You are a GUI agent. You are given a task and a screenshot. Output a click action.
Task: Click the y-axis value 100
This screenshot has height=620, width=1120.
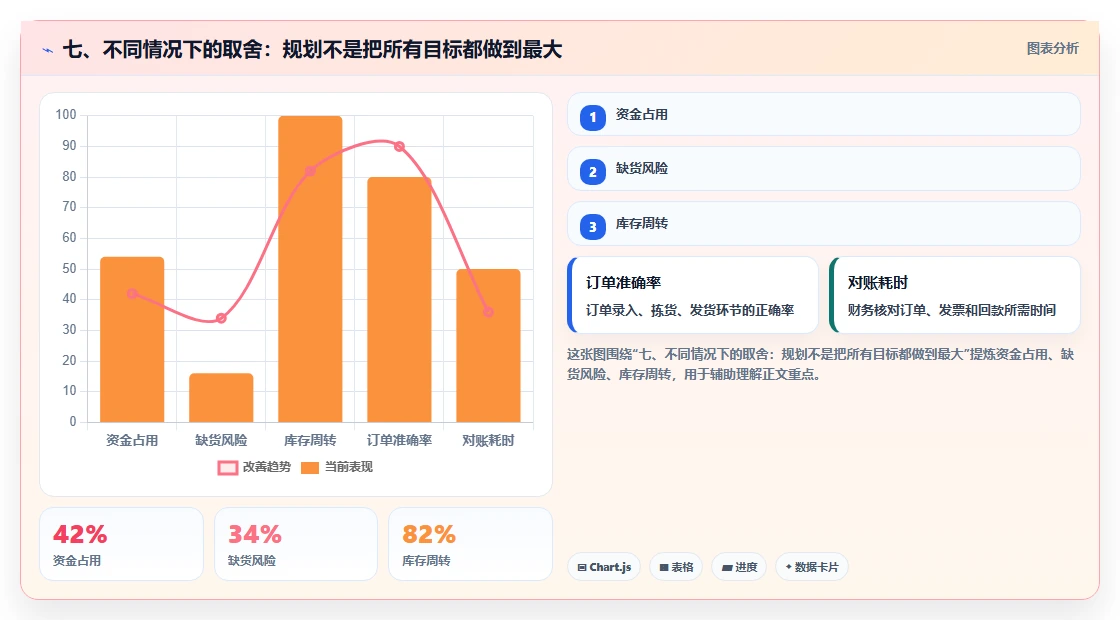coord(66,115)
